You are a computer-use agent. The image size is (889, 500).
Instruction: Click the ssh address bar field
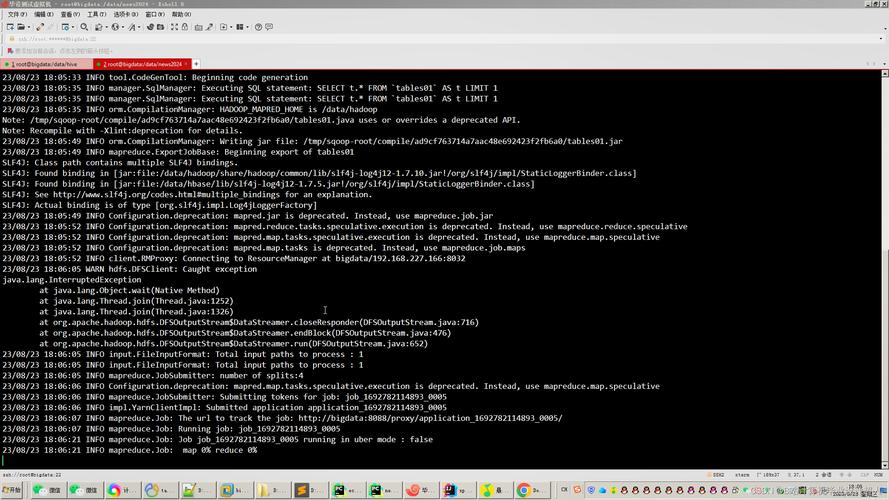442,39
